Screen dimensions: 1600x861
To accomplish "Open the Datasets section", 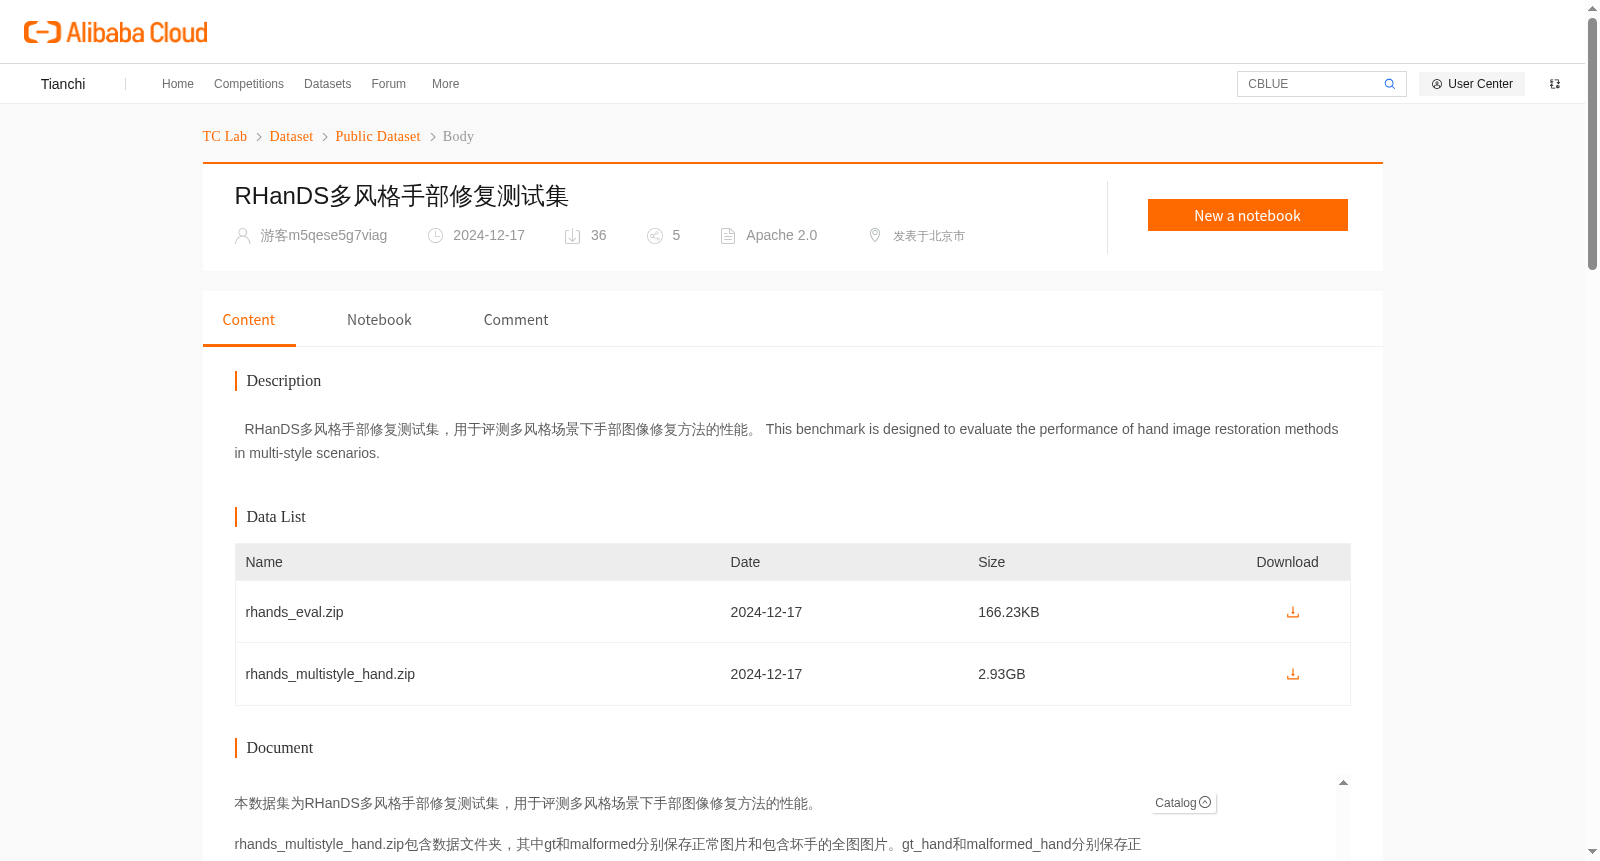I will (x=327, y=84).
